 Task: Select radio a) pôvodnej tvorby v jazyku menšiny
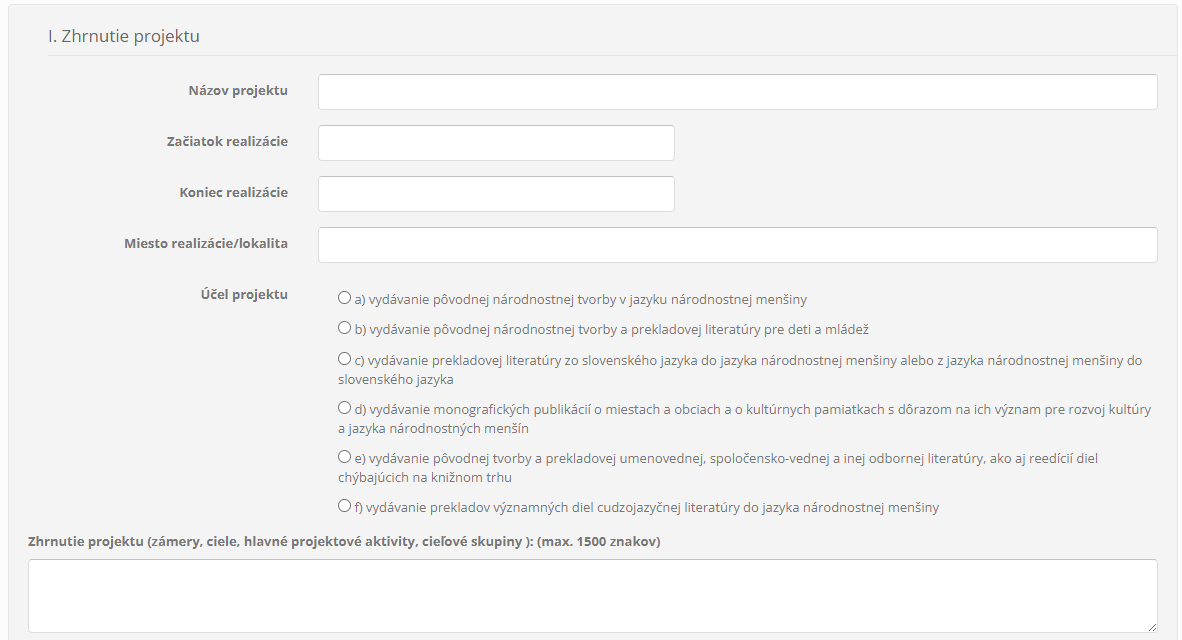pyautogui.click(x=345, y=298)
